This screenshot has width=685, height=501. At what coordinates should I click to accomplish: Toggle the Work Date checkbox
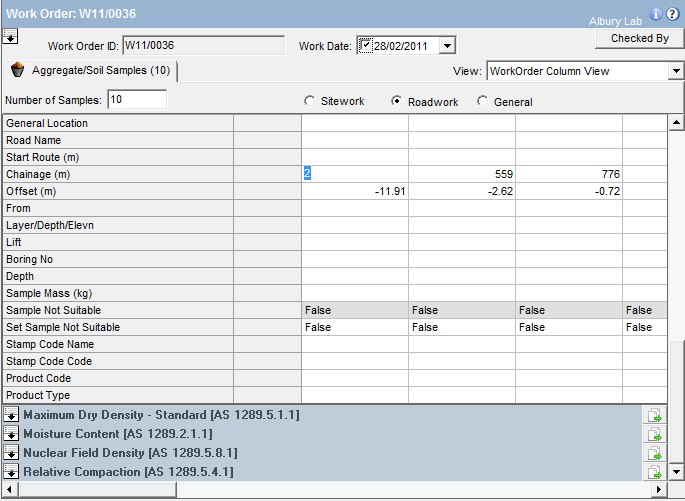(x=365, y=45)
